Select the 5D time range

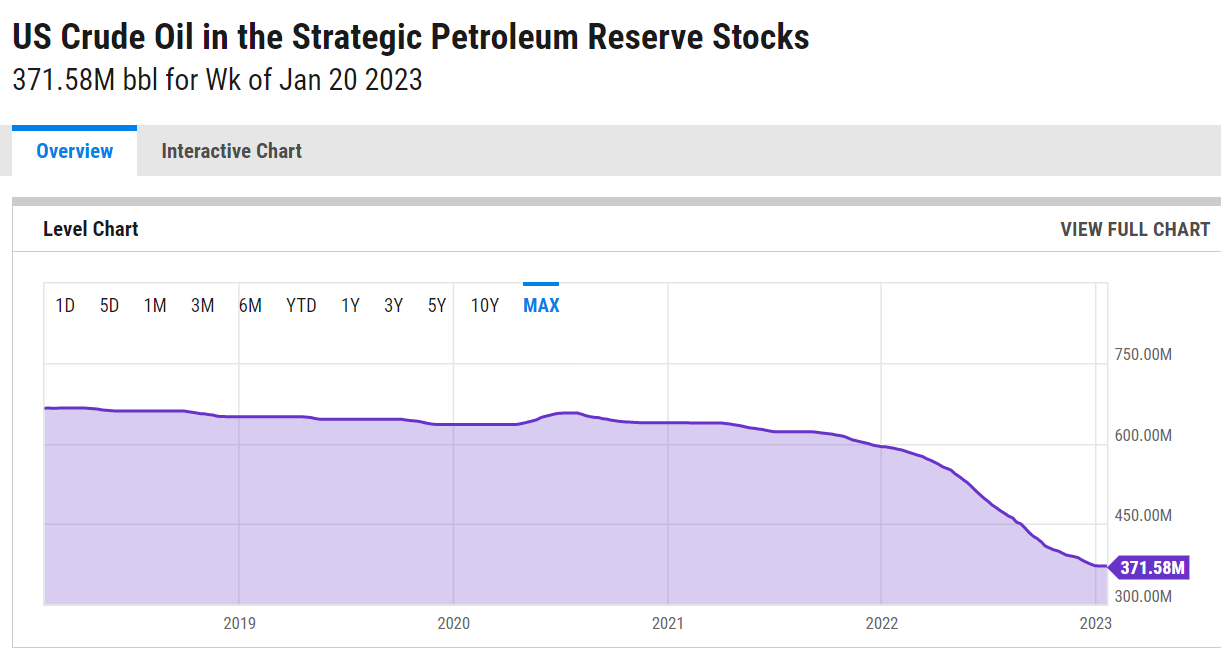tap(109, 305)
